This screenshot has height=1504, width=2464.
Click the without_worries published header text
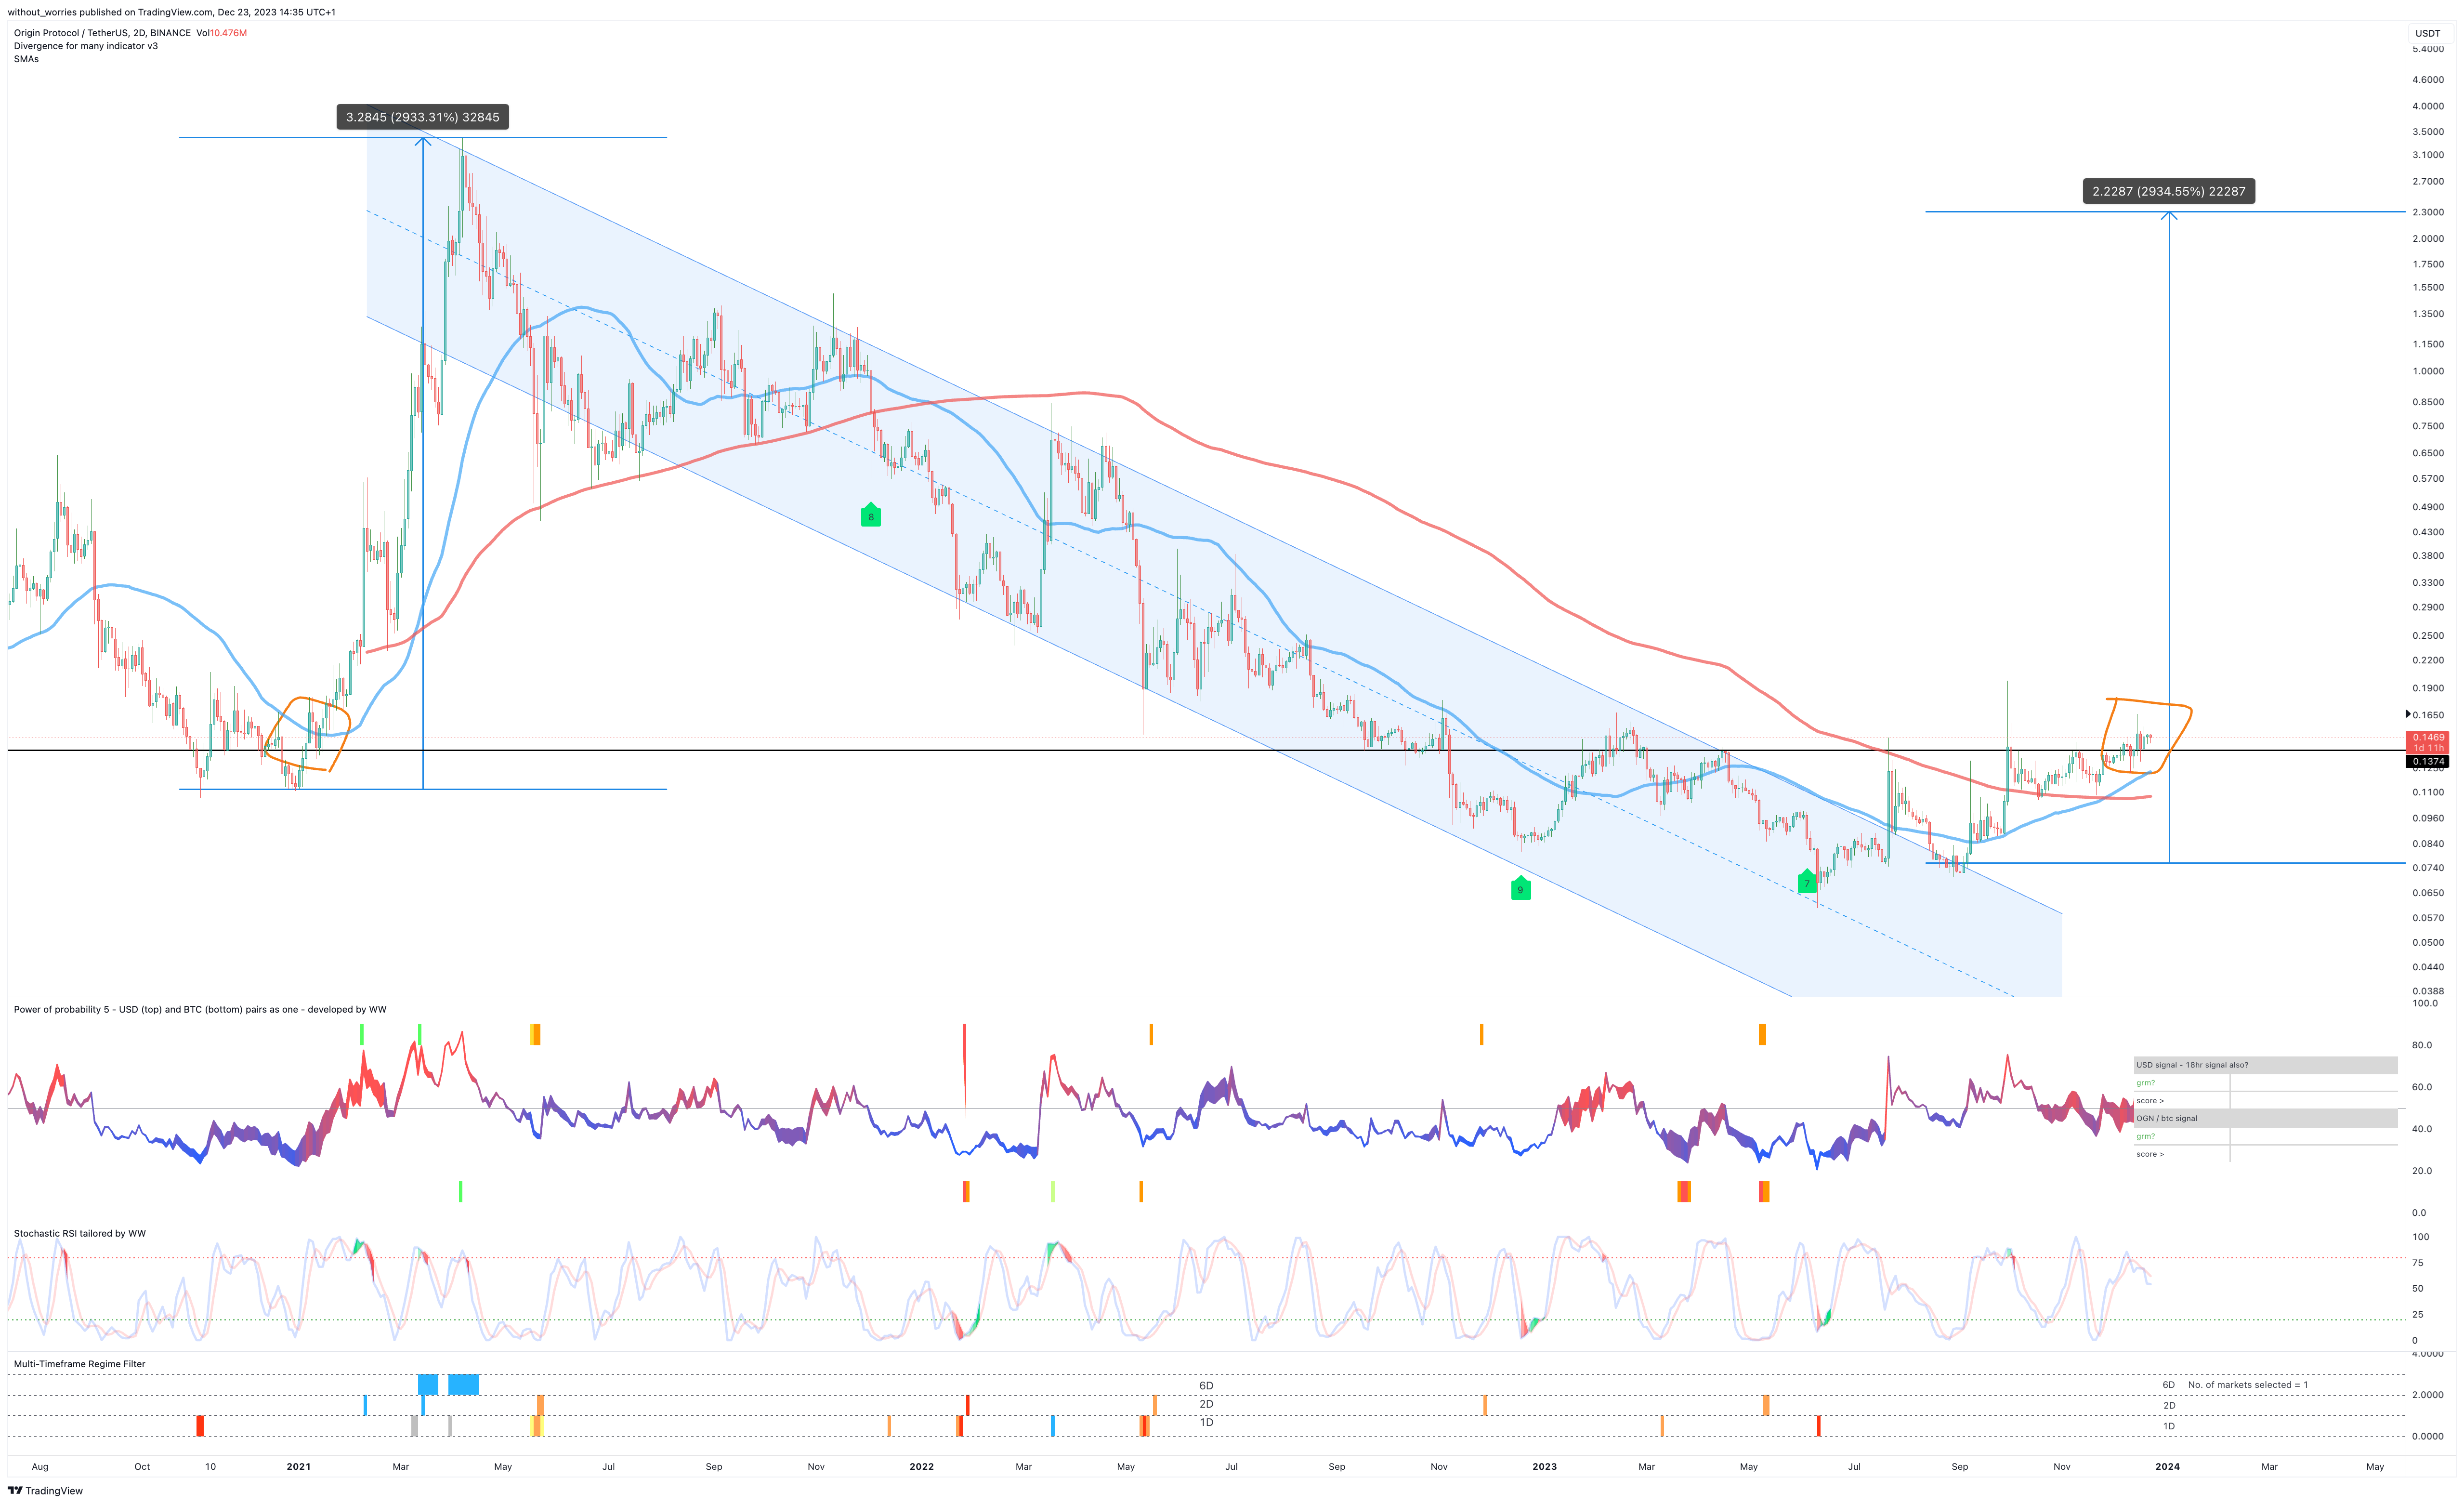pyautogui.click(x=171, y=12)
